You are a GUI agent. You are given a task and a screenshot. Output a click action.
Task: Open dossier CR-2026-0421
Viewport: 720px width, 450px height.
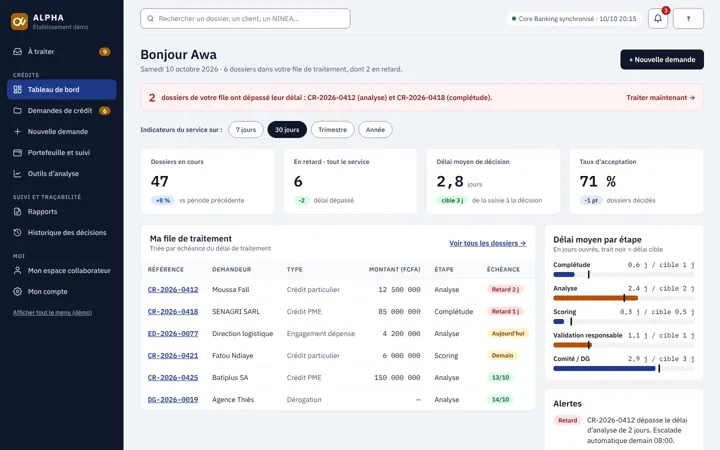[x=173, y=356]
